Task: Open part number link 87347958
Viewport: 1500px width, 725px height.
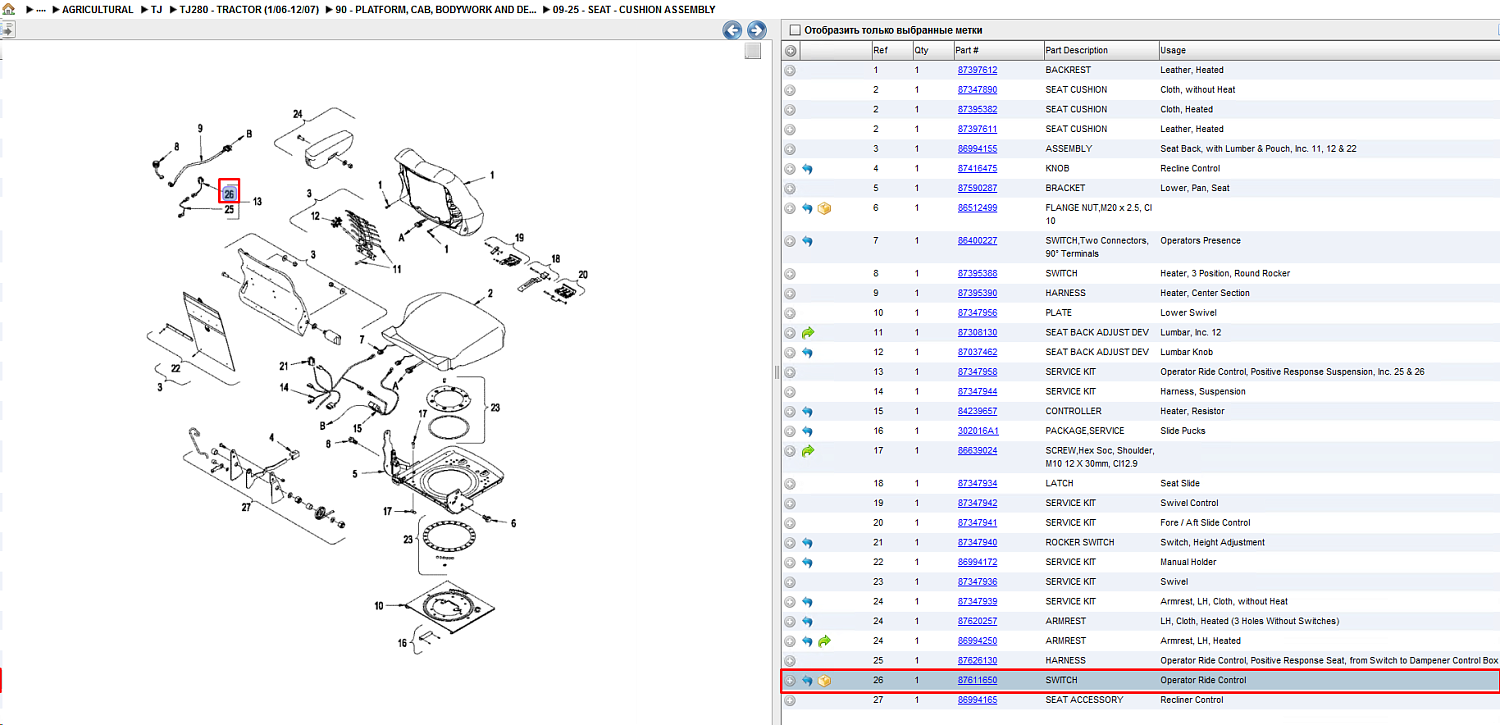Action: coord(977,372)
